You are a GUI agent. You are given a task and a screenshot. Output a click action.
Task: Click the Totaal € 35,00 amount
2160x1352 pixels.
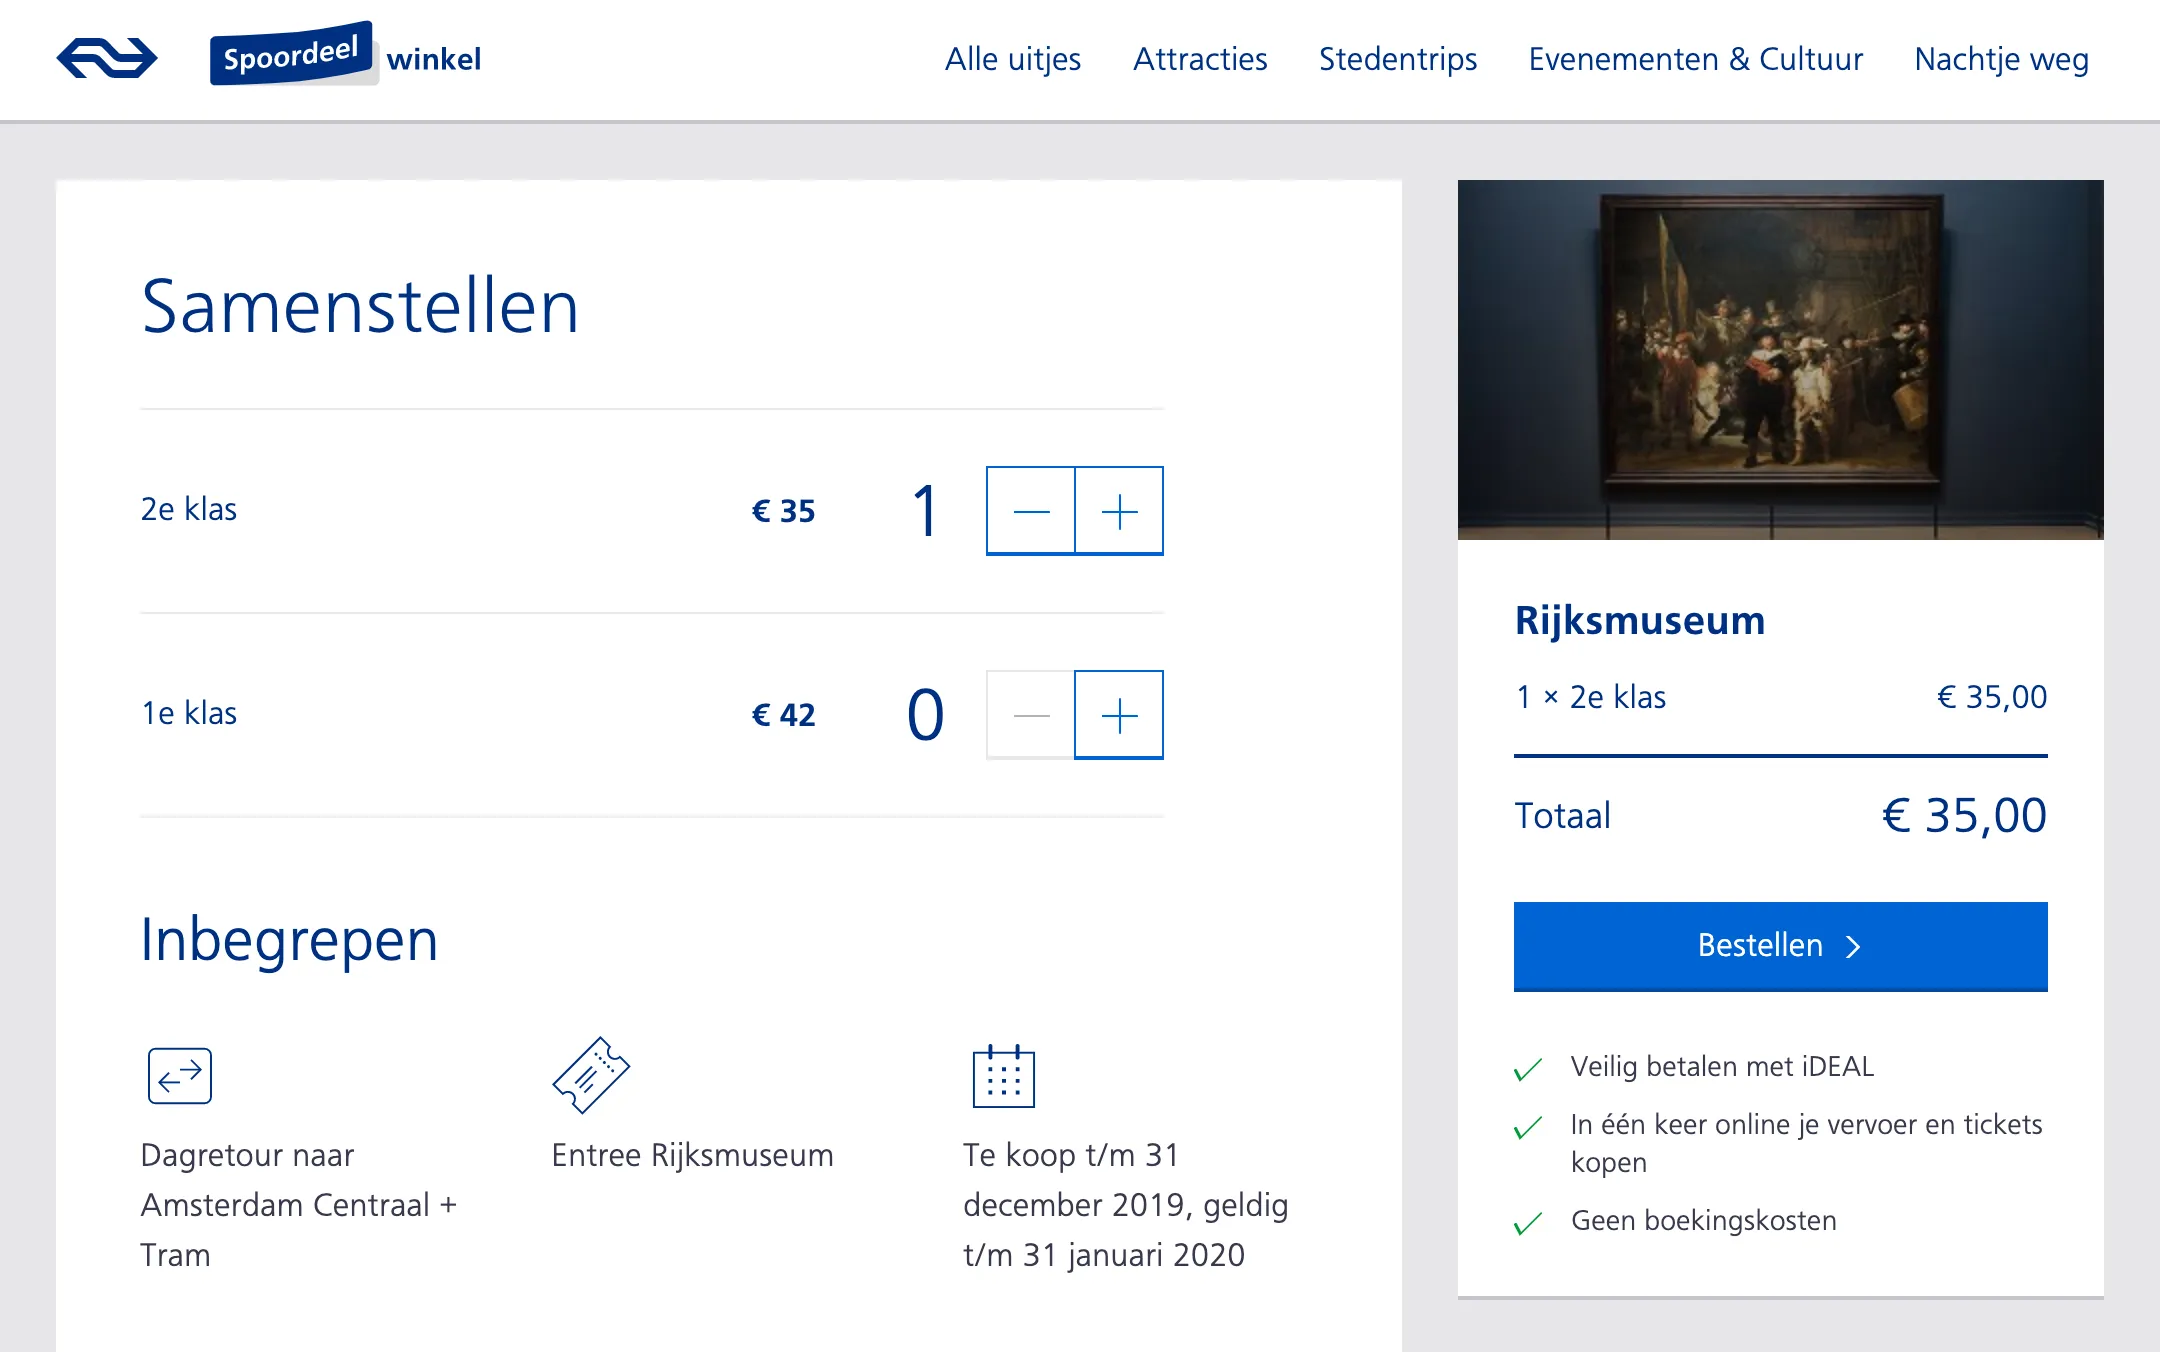point(1964,815)
